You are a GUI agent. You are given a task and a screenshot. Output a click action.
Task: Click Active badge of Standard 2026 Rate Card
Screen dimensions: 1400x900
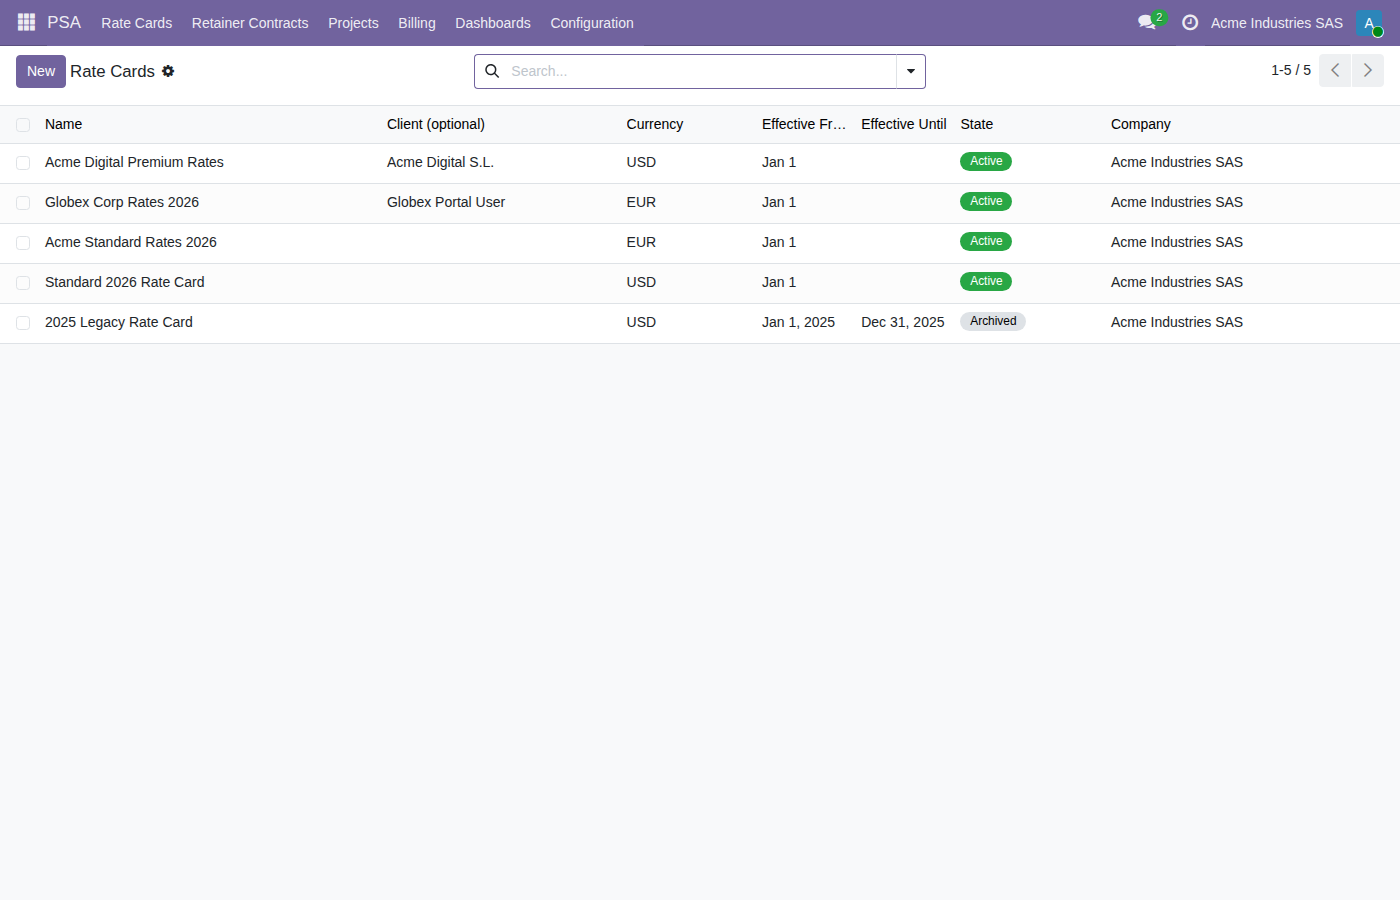pos(986,281)
